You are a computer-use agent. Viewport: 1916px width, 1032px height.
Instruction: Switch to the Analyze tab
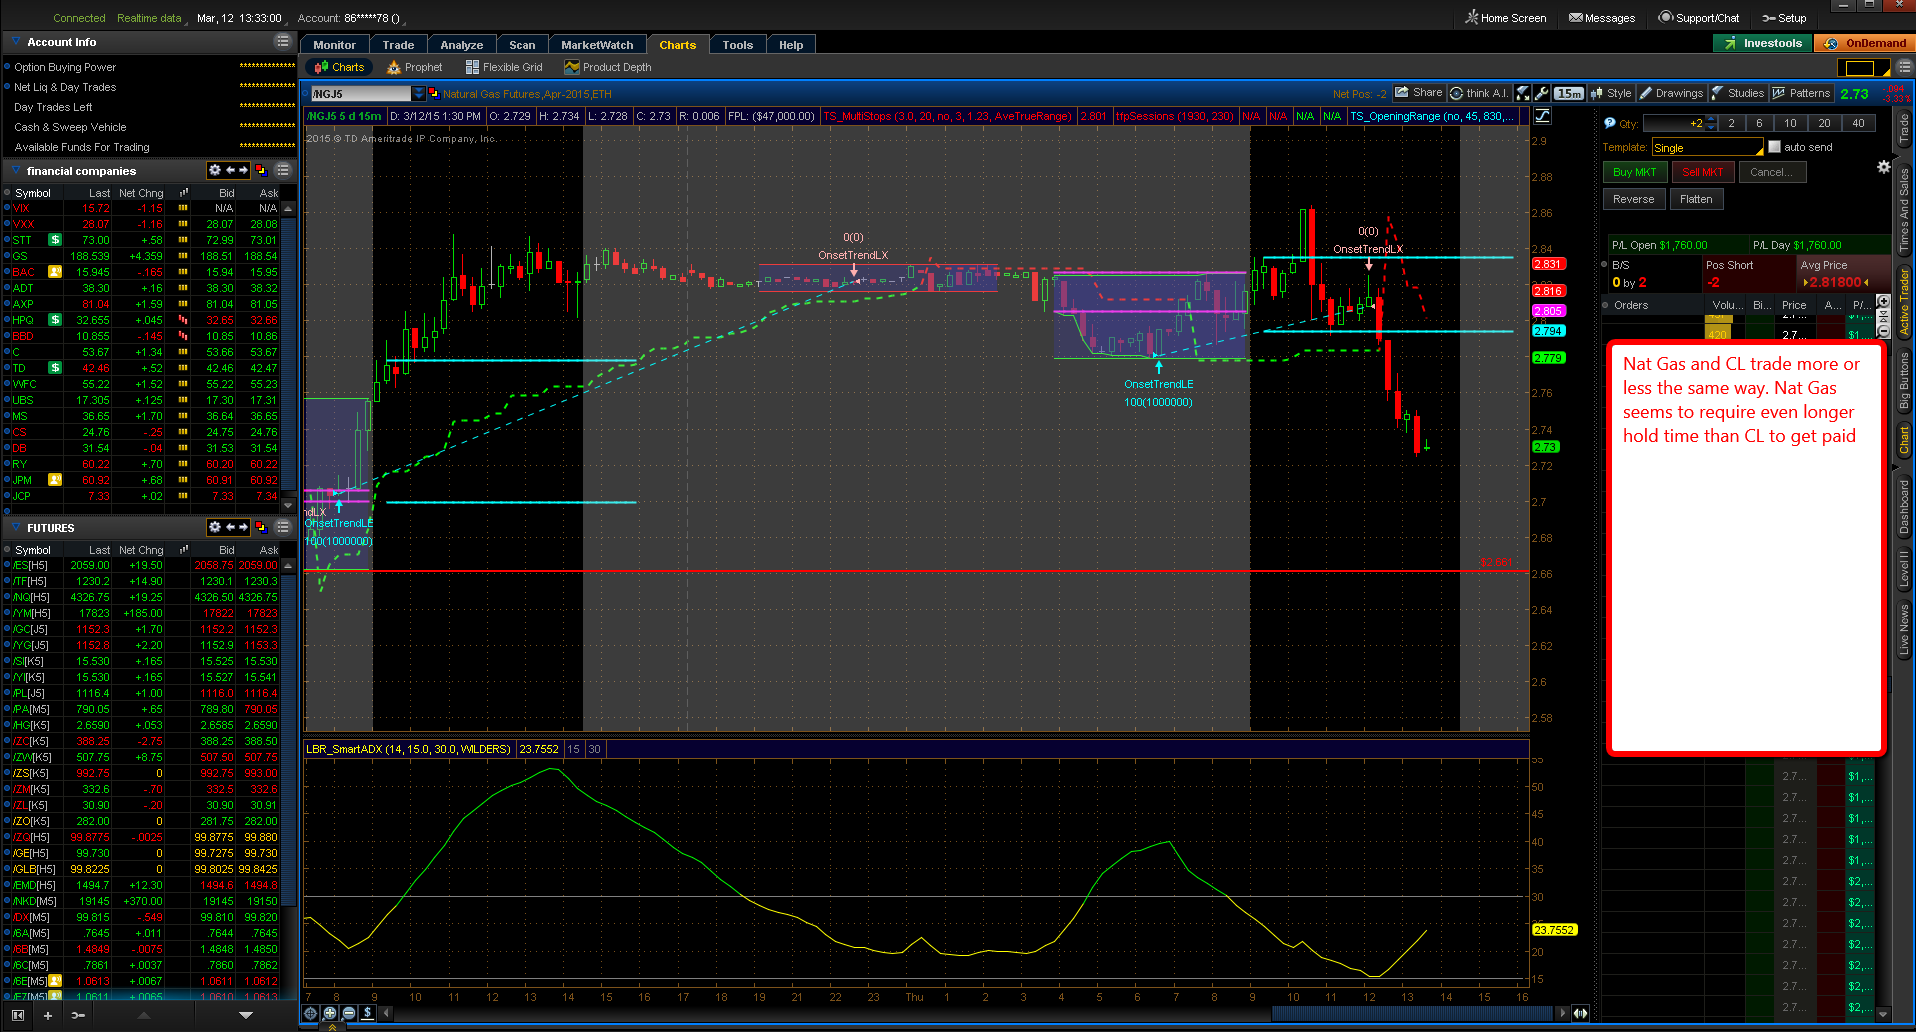point(461,45)
